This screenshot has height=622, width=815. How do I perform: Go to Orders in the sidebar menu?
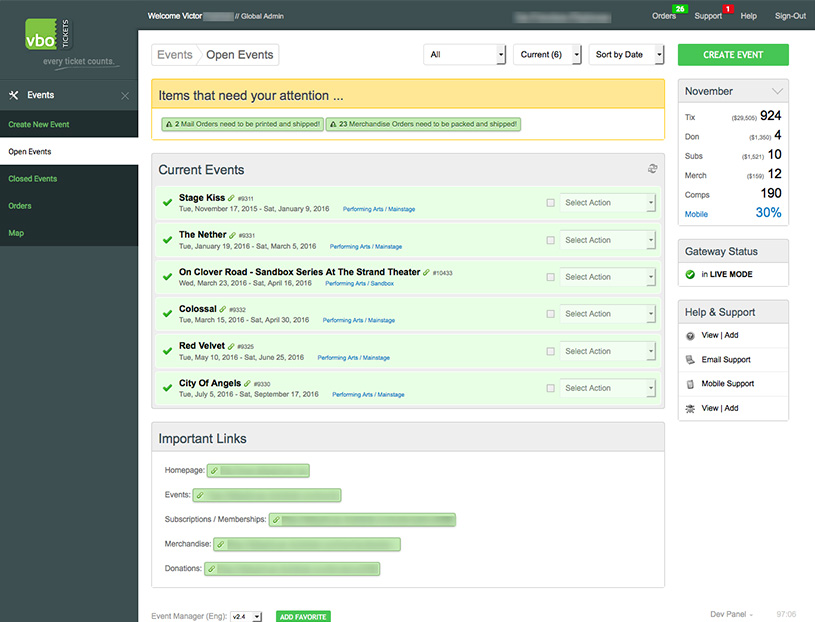20,206
